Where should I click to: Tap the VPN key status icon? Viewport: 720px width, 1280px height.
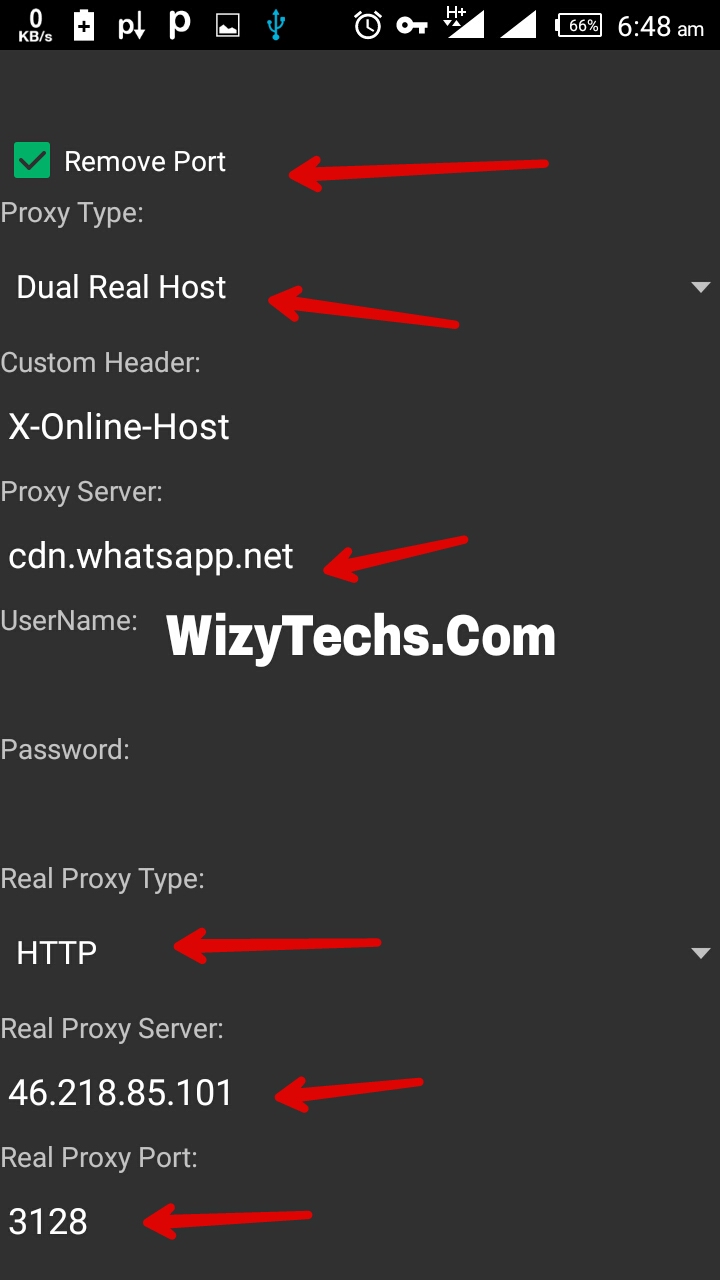(x=411, y=26)
